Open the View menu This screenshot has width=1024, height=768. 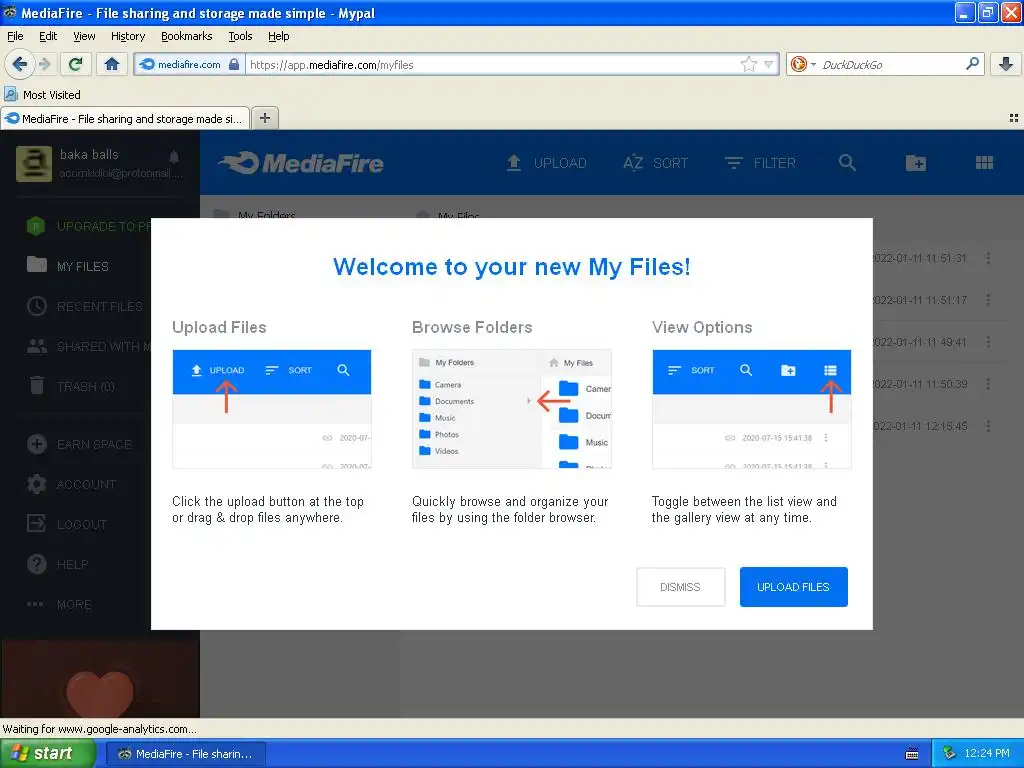point(84,36)
